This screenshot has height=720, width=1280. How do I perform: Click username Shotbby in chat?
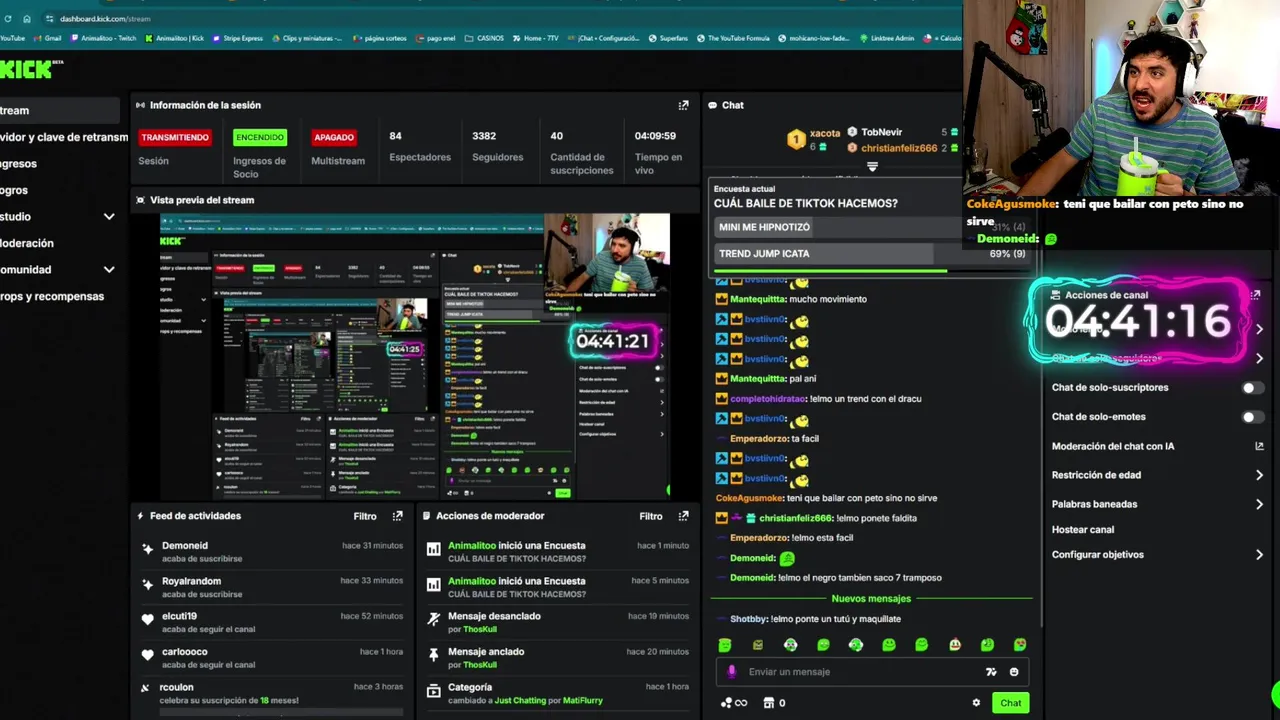(749, 619)
